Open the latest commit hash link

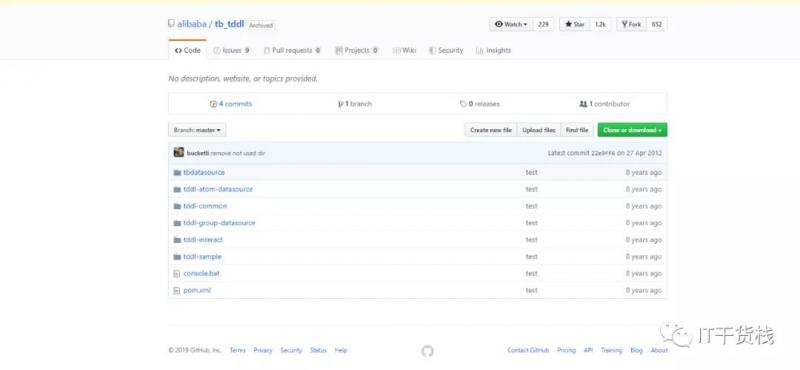(x=603, y=153)
